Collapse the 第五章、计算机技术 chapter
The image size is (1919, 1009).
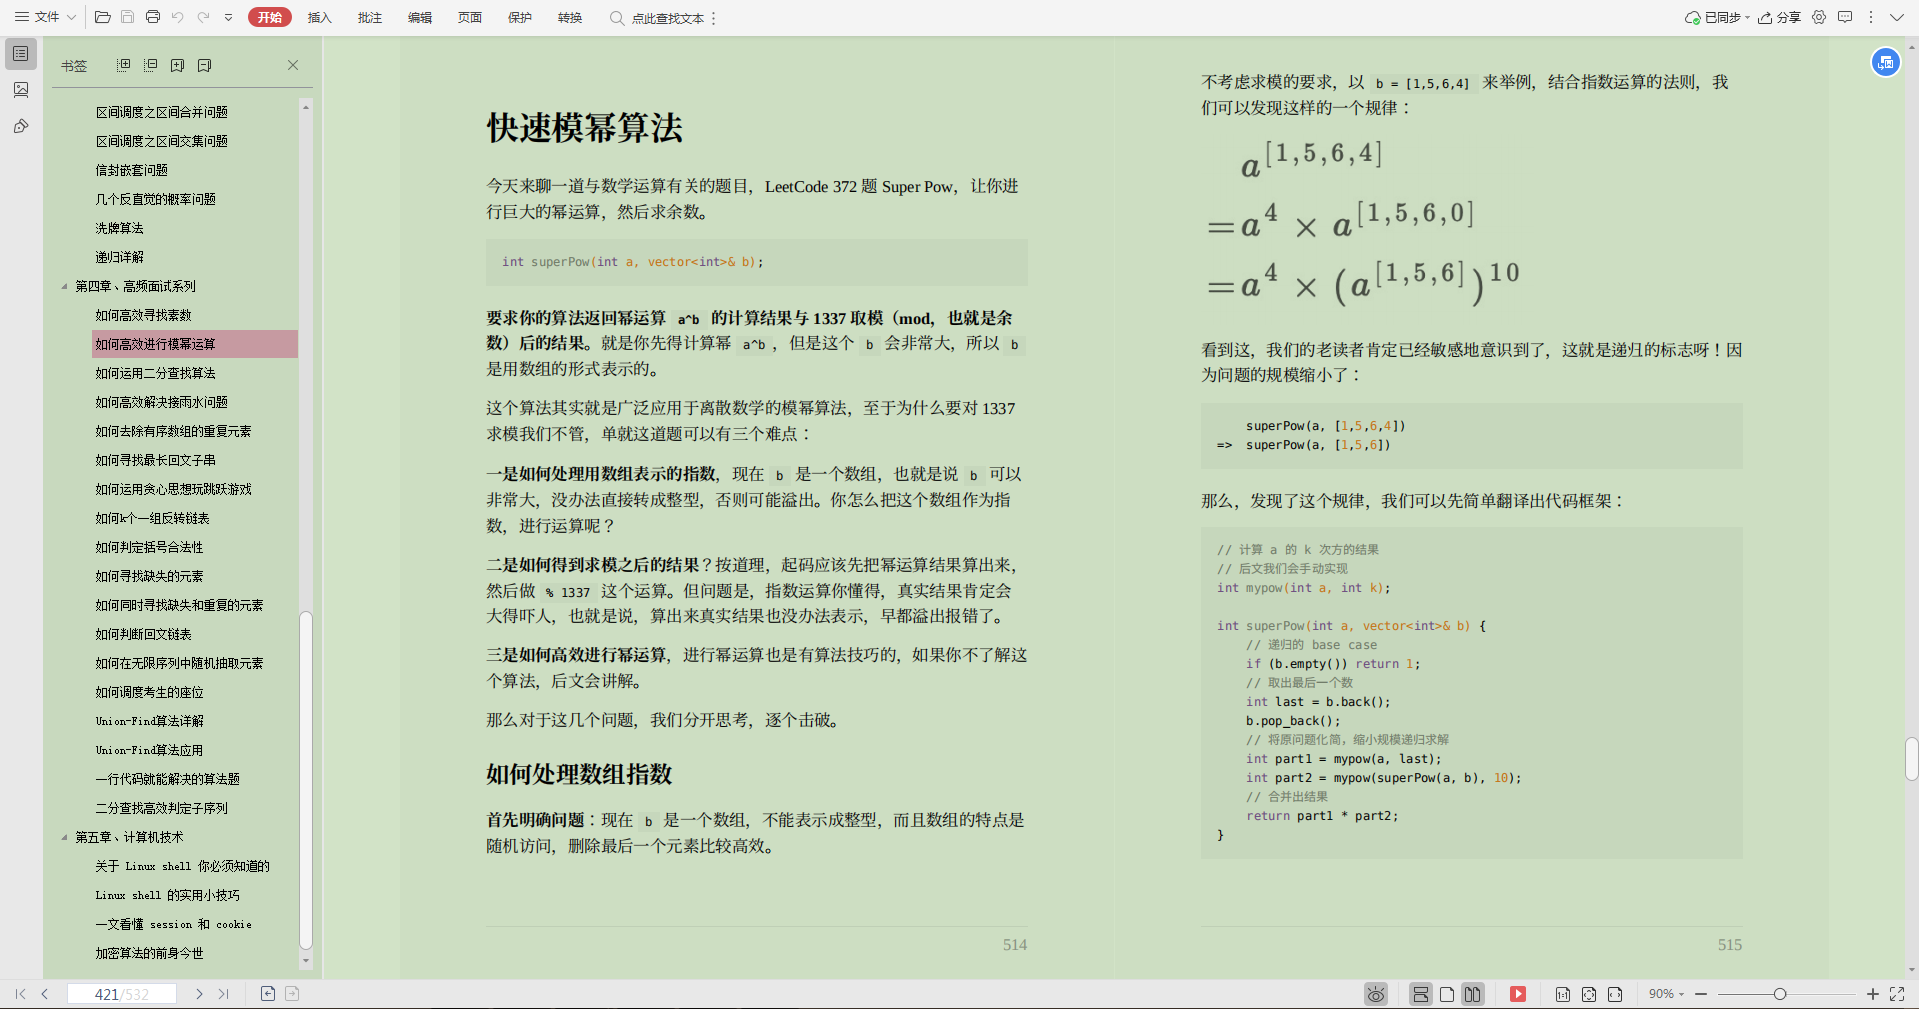tap(65, 837)
